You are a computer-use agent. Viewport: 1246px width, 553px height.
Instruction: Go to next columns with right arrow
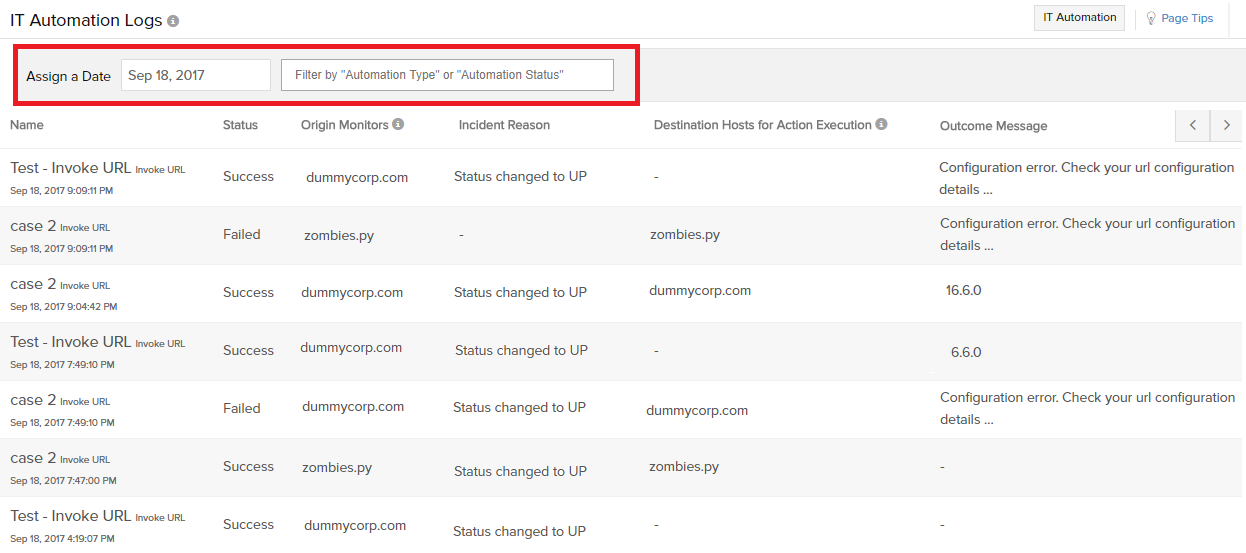[1226, 125]
